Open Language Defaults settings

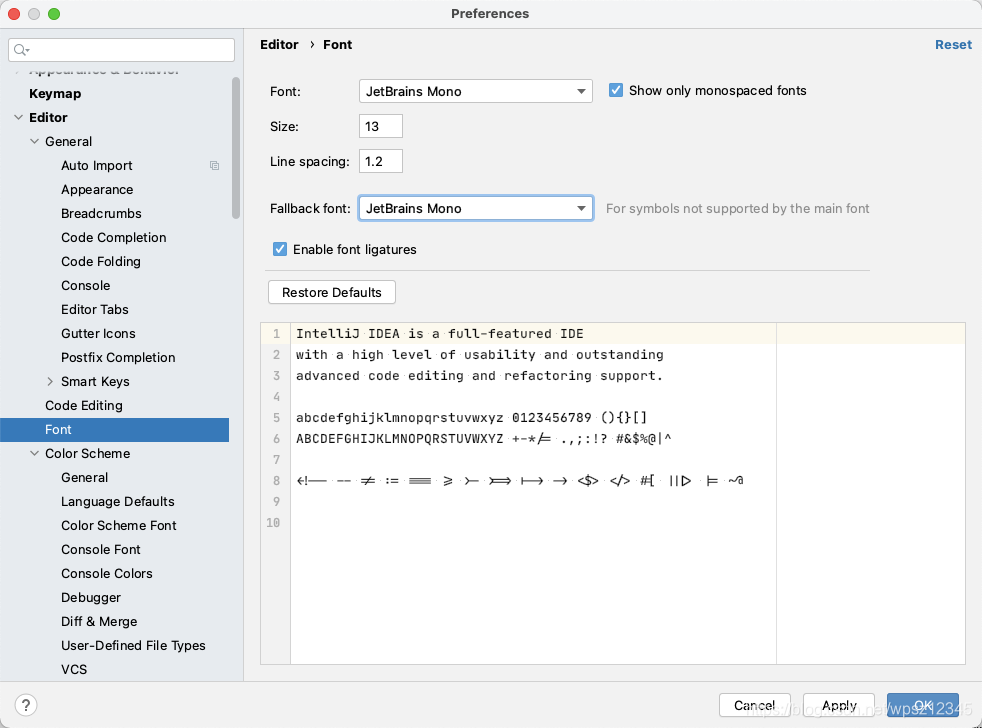tap(118, 501)
